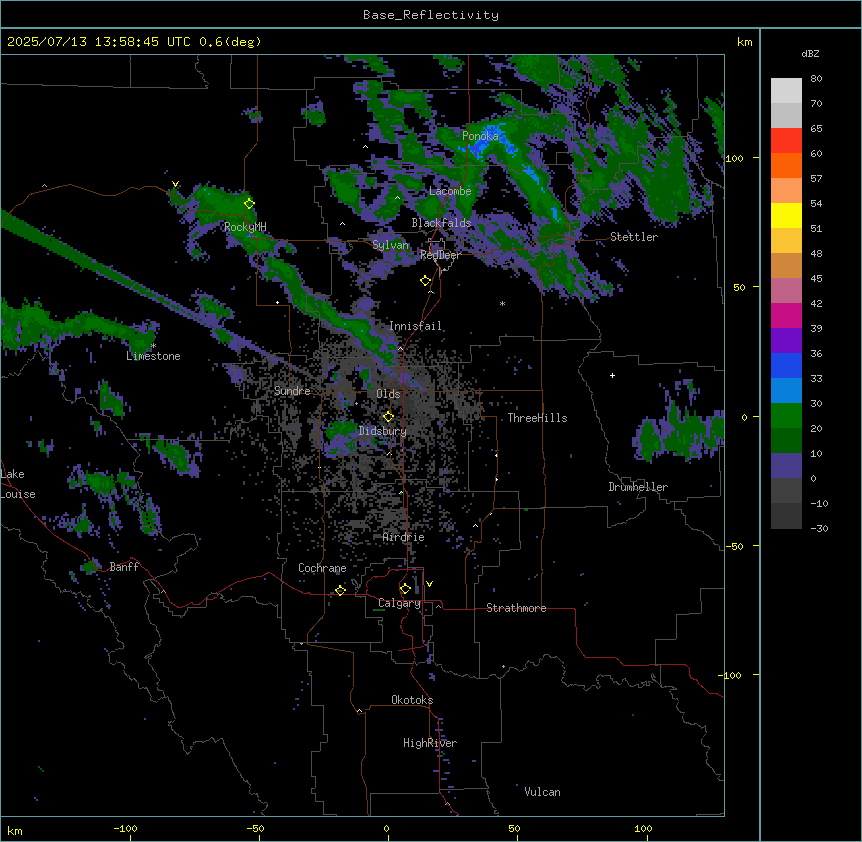Viewport: 862px width, 842px height.
Task: Click the yellow diamond marker above Calgary label
Action: pyautogui.click(x=405, y=589)
